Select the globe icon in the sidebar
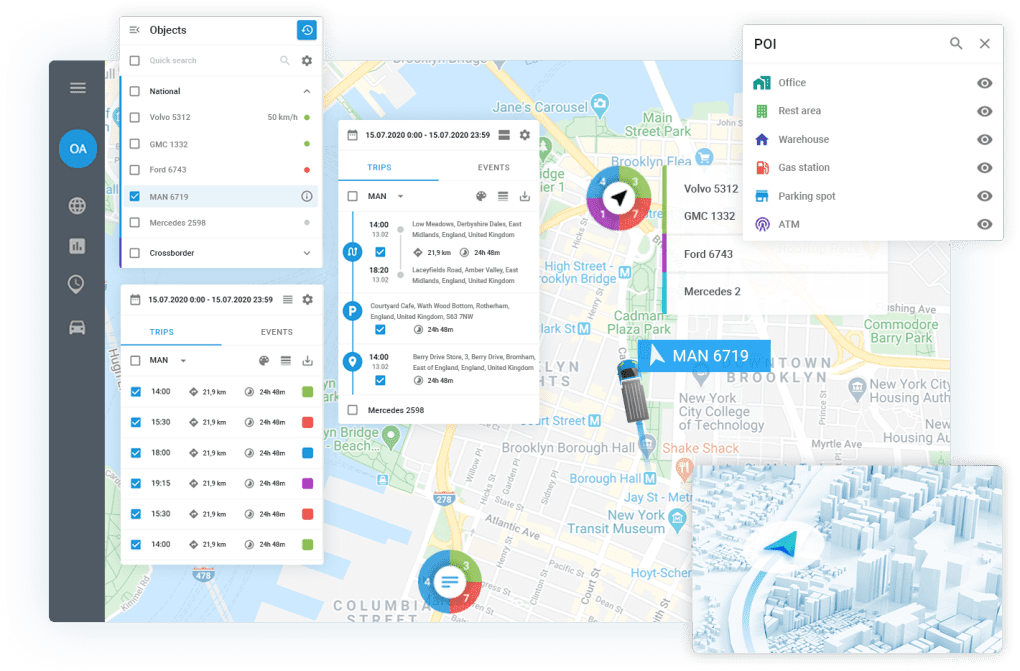Image resolution: width=1020 pixels, height=671 pixels. click(78, 206)
